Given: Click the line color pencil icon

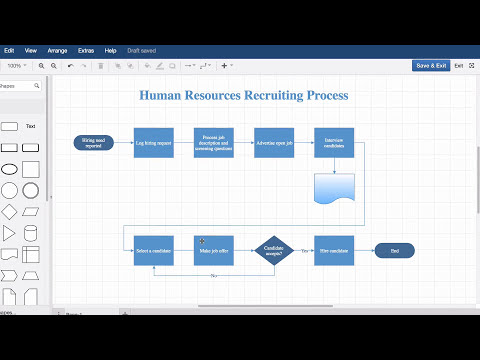Looking at the screenshot, I should pyautogui.click(x=160, y=66).
